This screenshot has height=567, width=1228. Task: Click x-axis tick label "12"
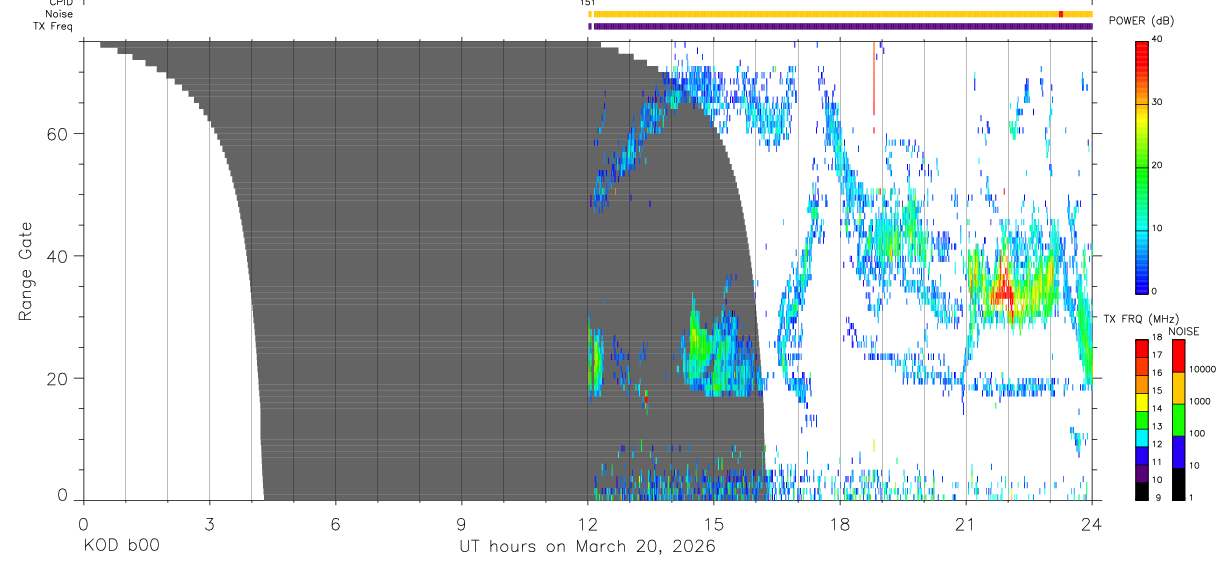[x=588, y=524]
